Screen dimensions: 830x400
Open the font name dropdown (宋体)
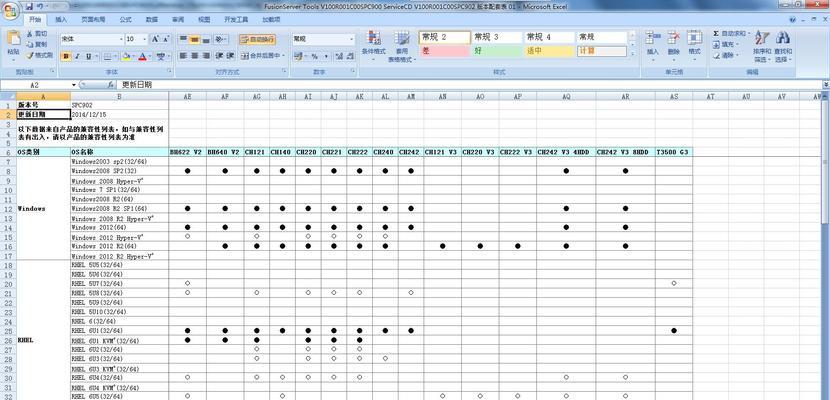pos(120,39)
